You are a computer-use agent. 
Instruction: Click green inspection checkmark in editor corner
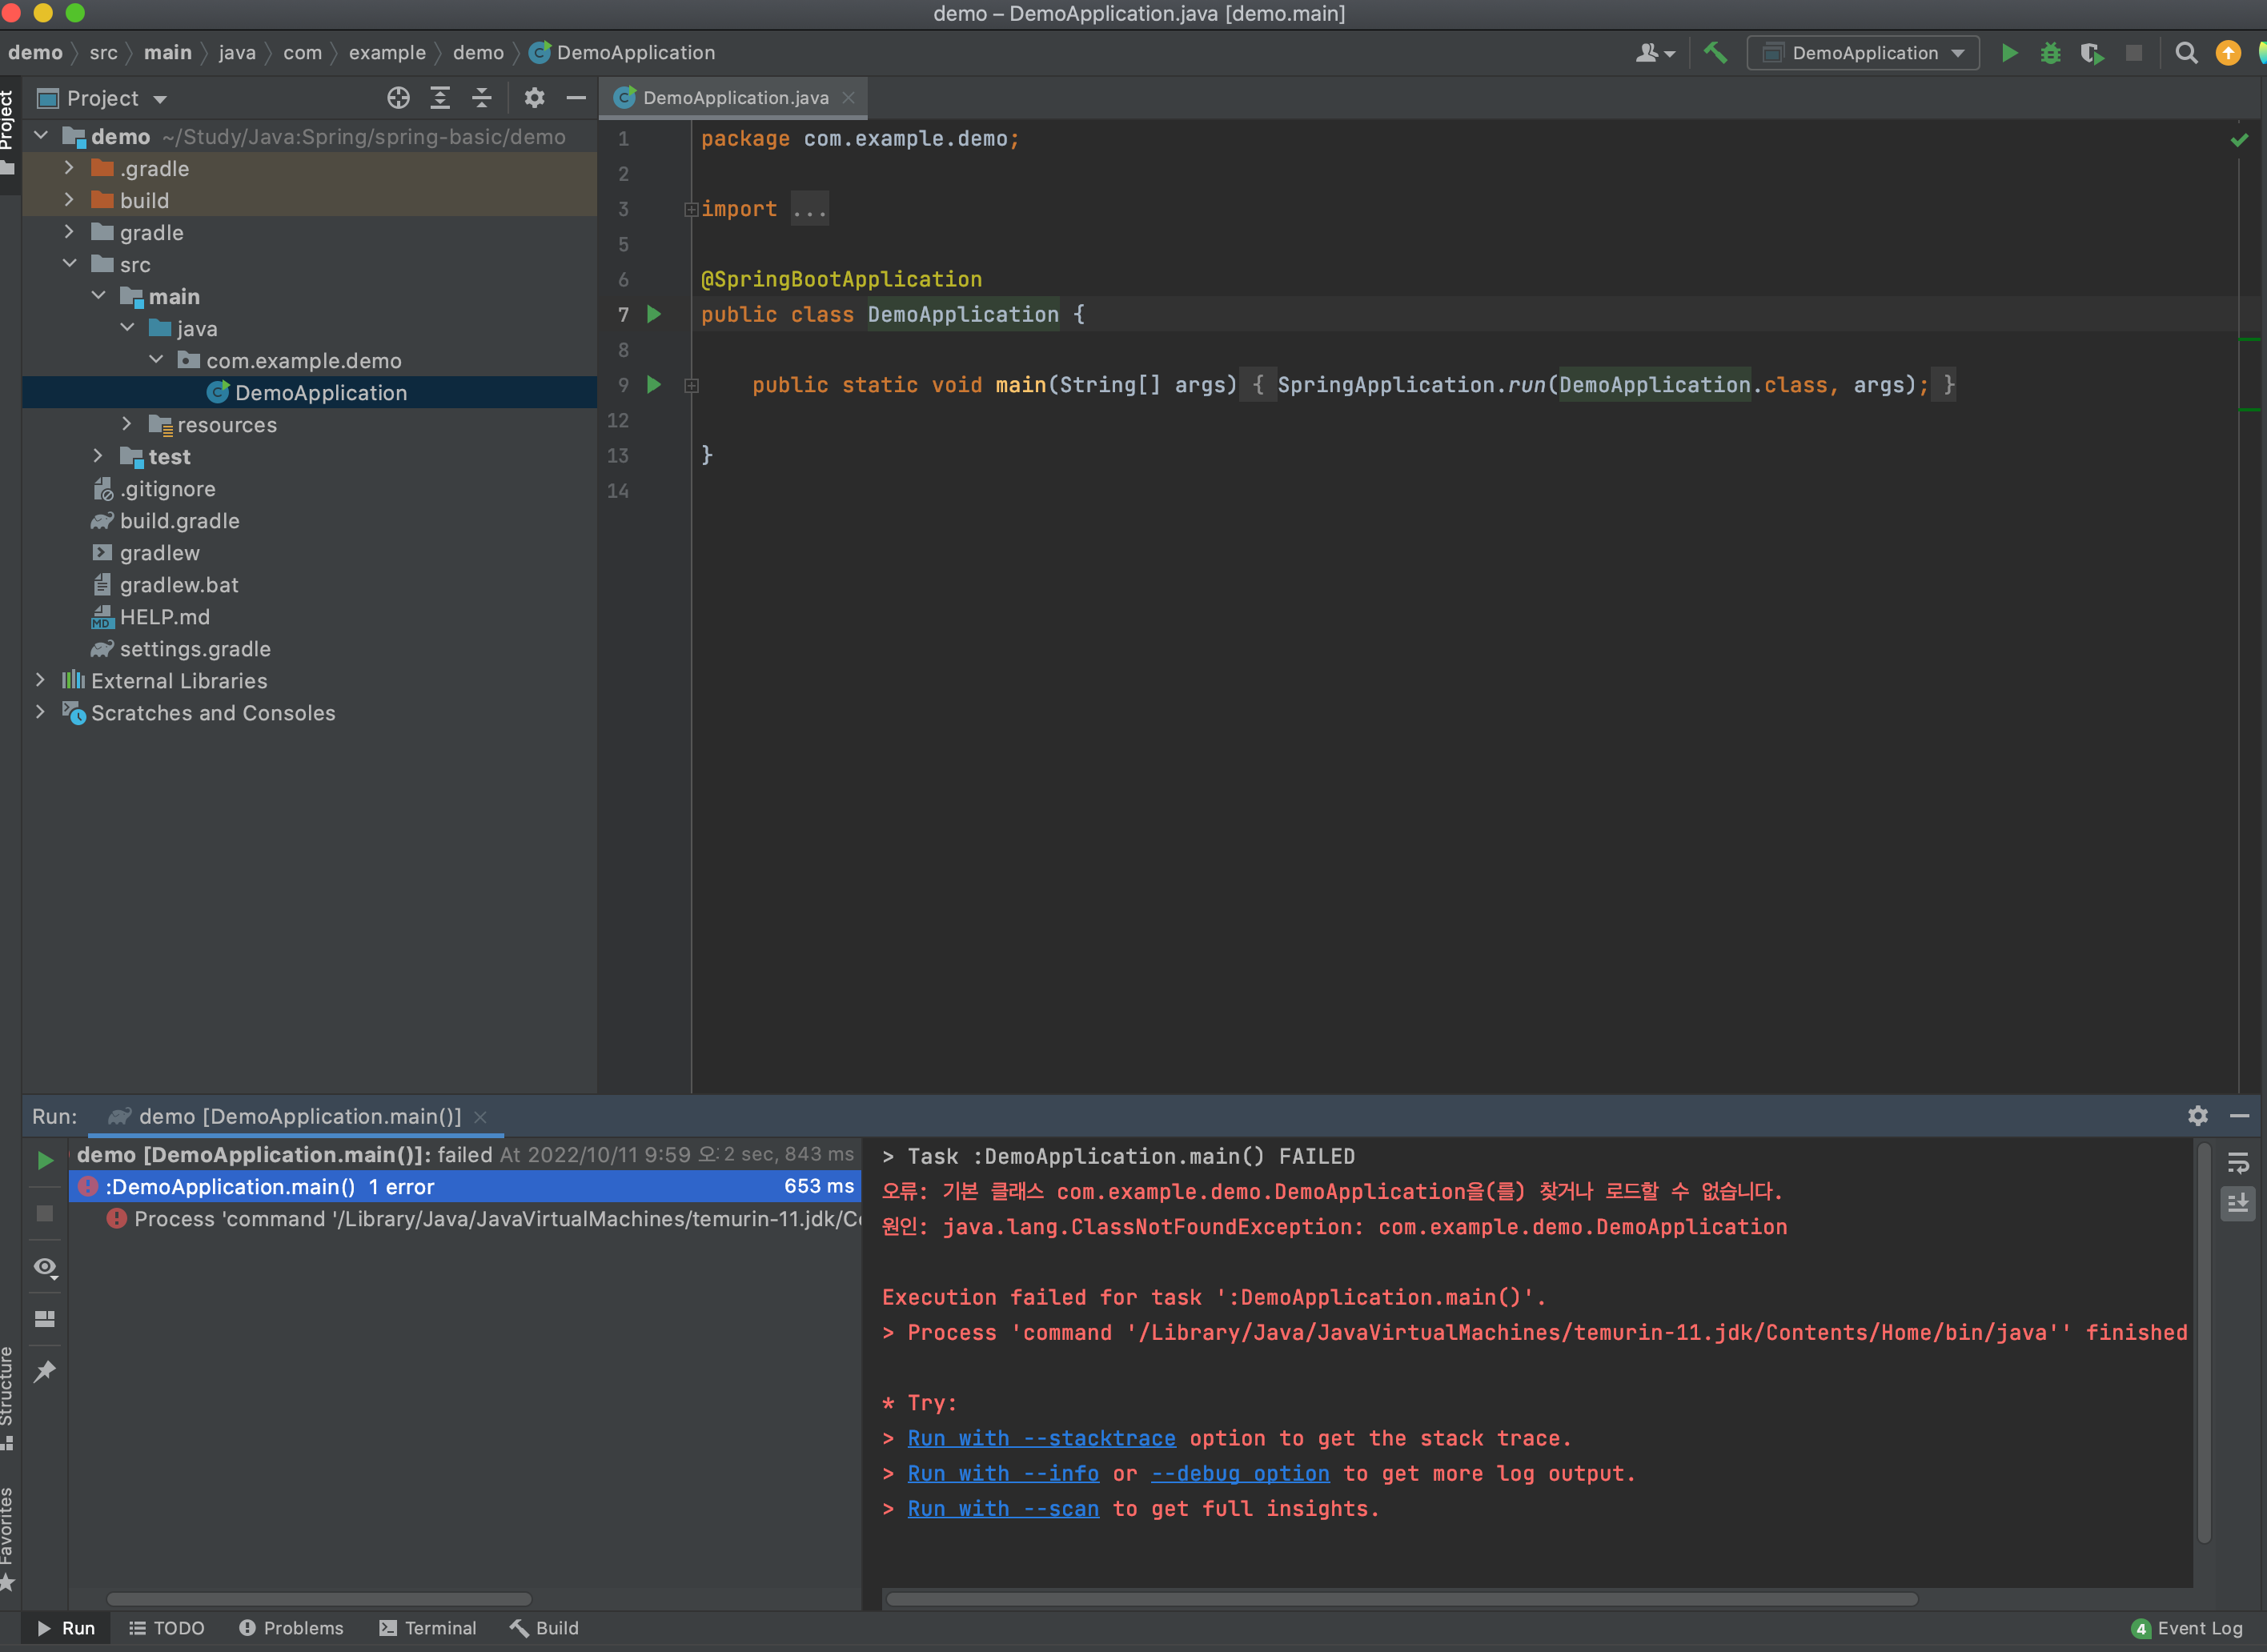coord(2239,140)
